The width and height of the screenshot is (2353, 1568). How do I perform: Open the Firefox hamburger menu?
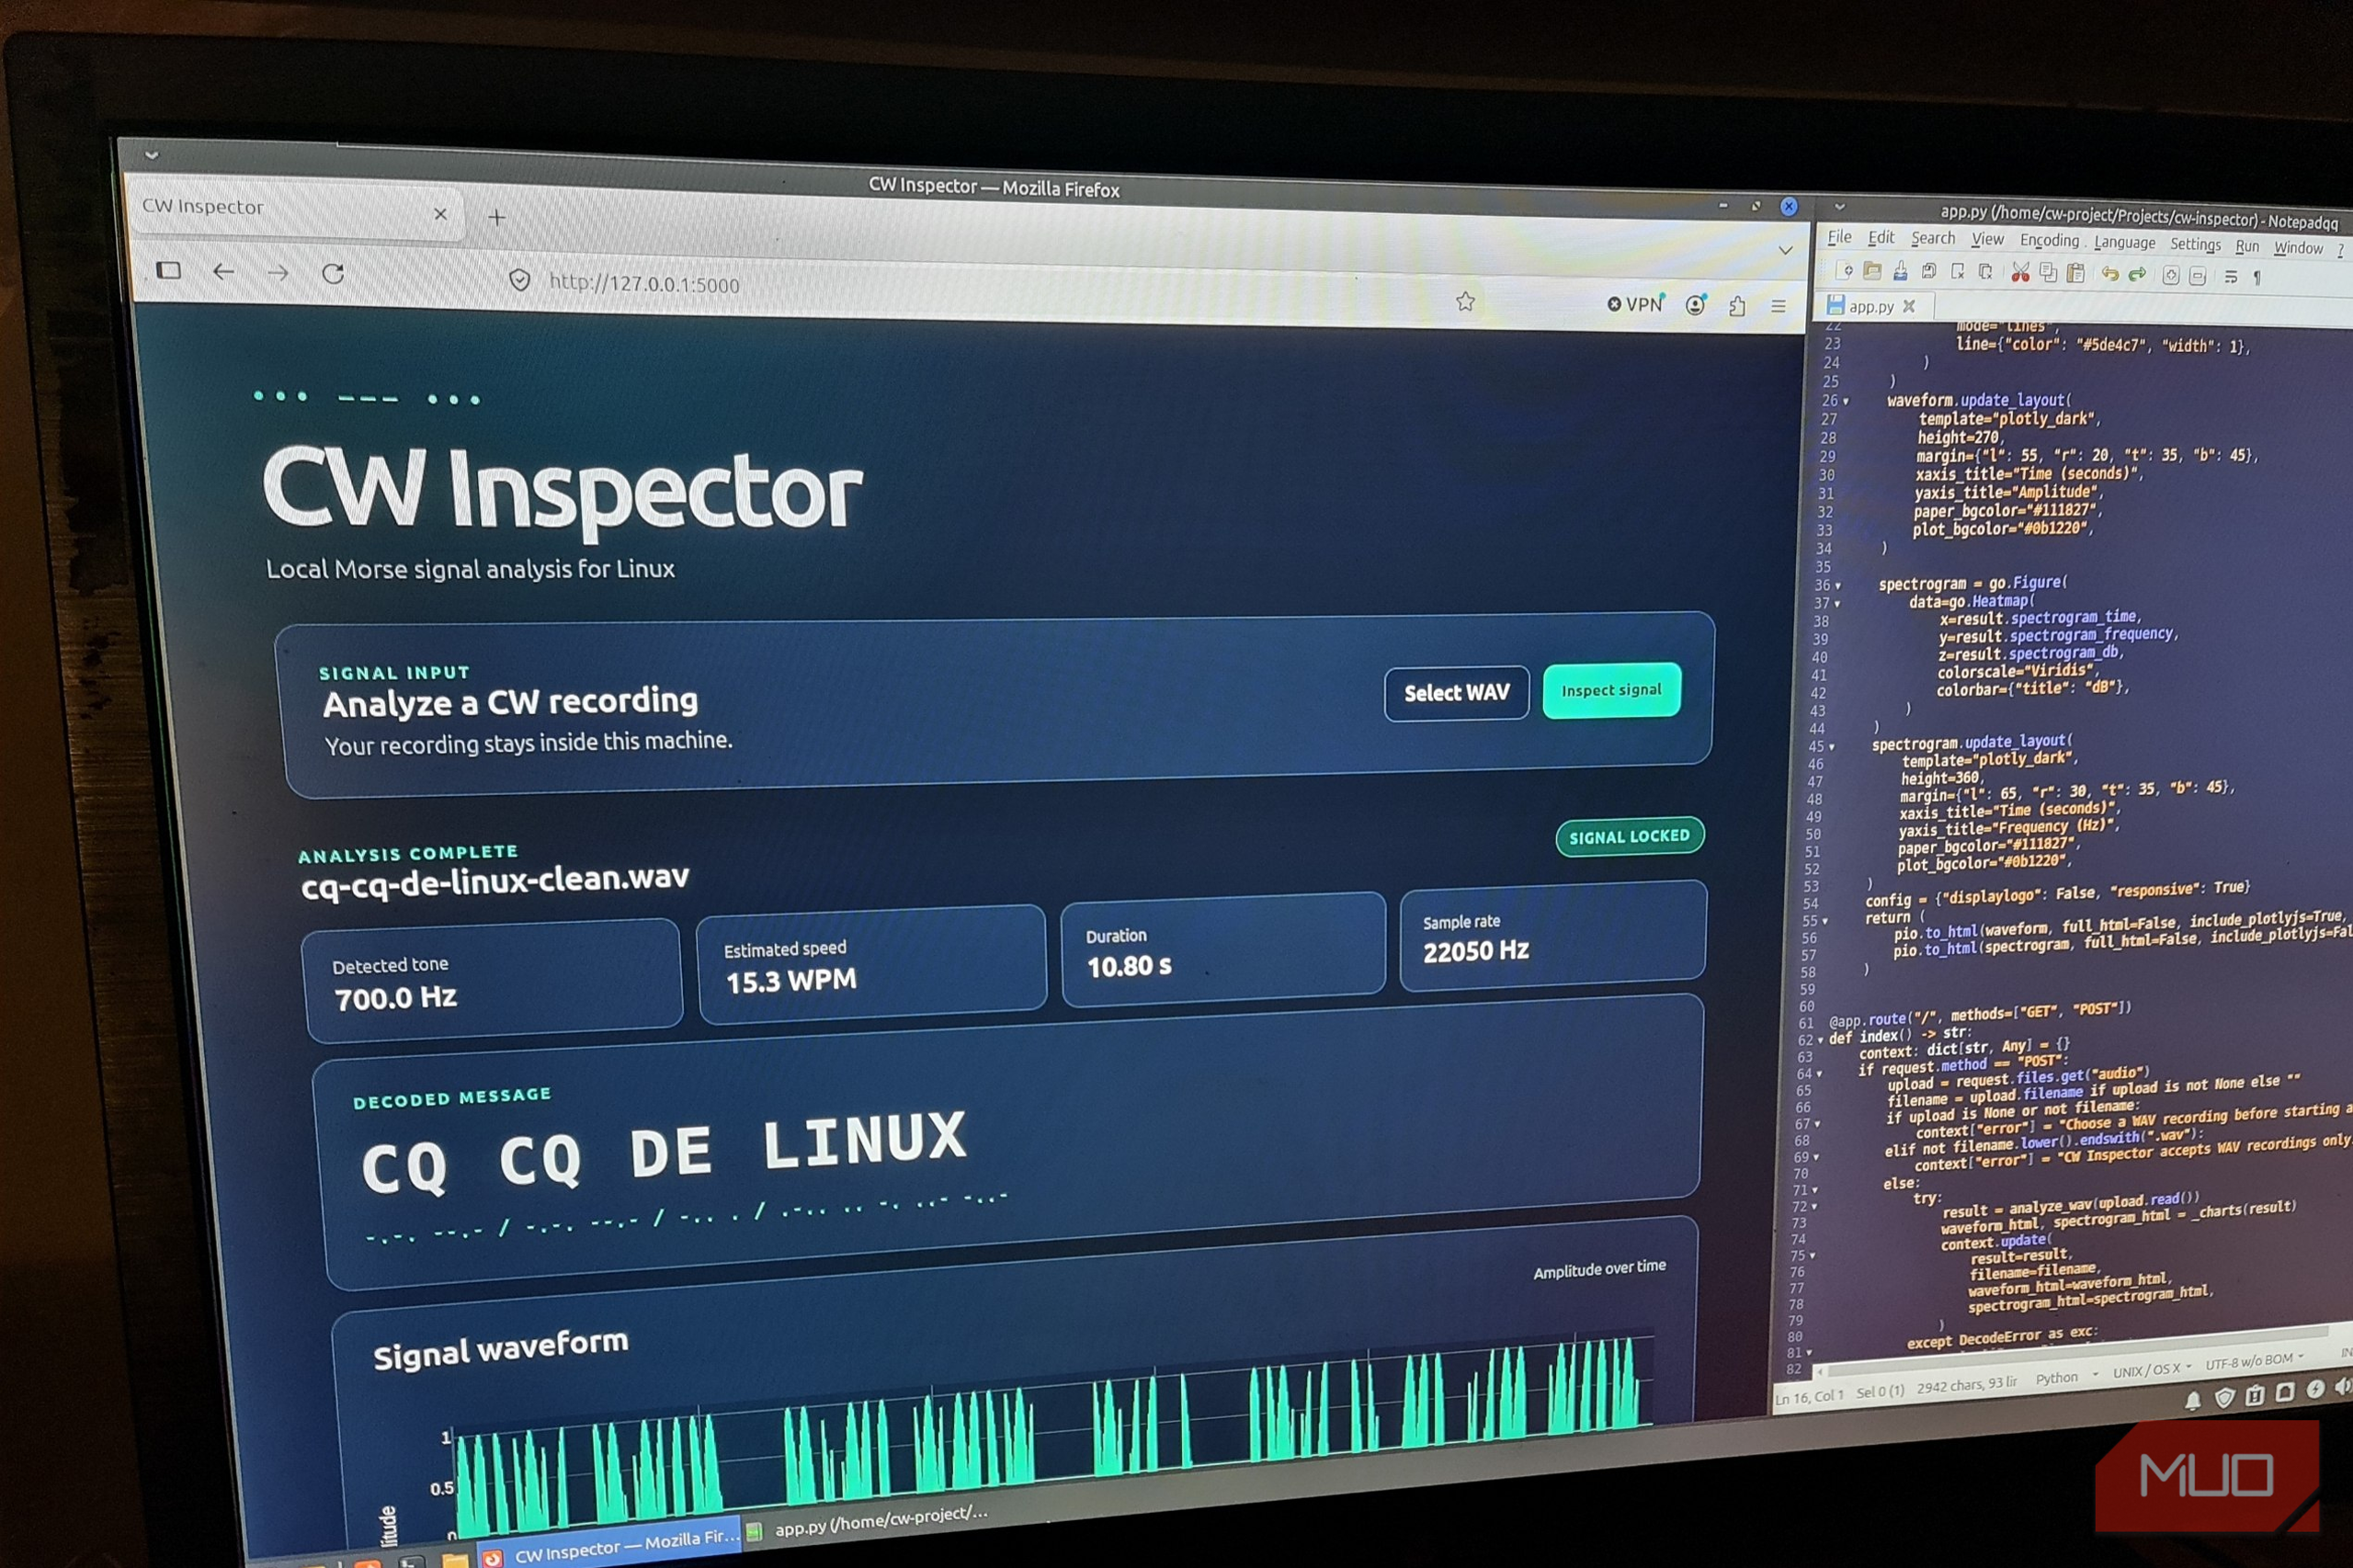pos(1778,306)
